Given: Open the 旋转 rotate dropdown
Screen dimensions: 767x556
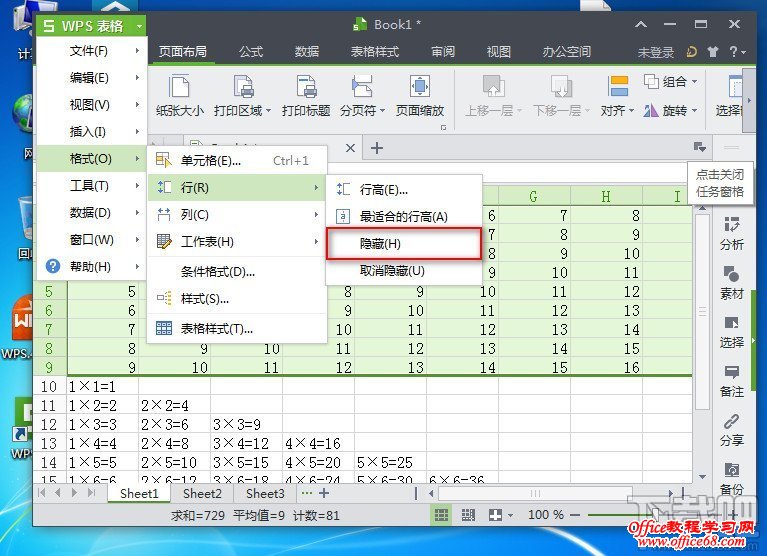Looking at the screenshot, I should (x=685, y=111).
